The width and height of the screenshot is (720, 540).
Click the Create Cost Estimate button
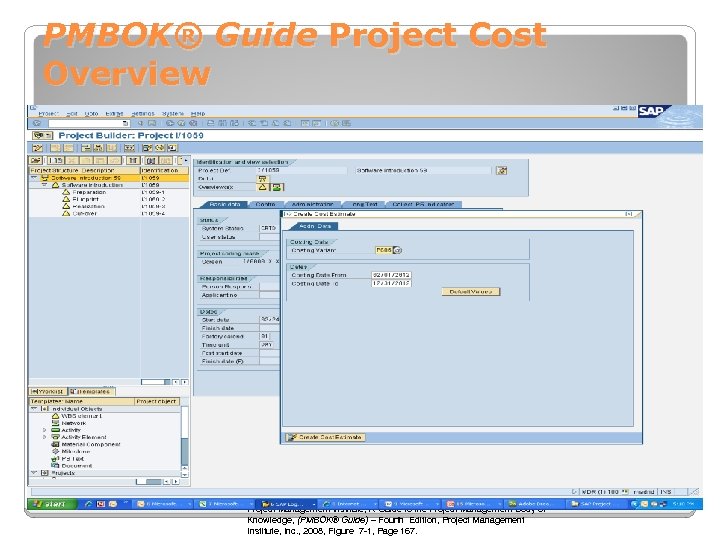click(x=325, y=437)
